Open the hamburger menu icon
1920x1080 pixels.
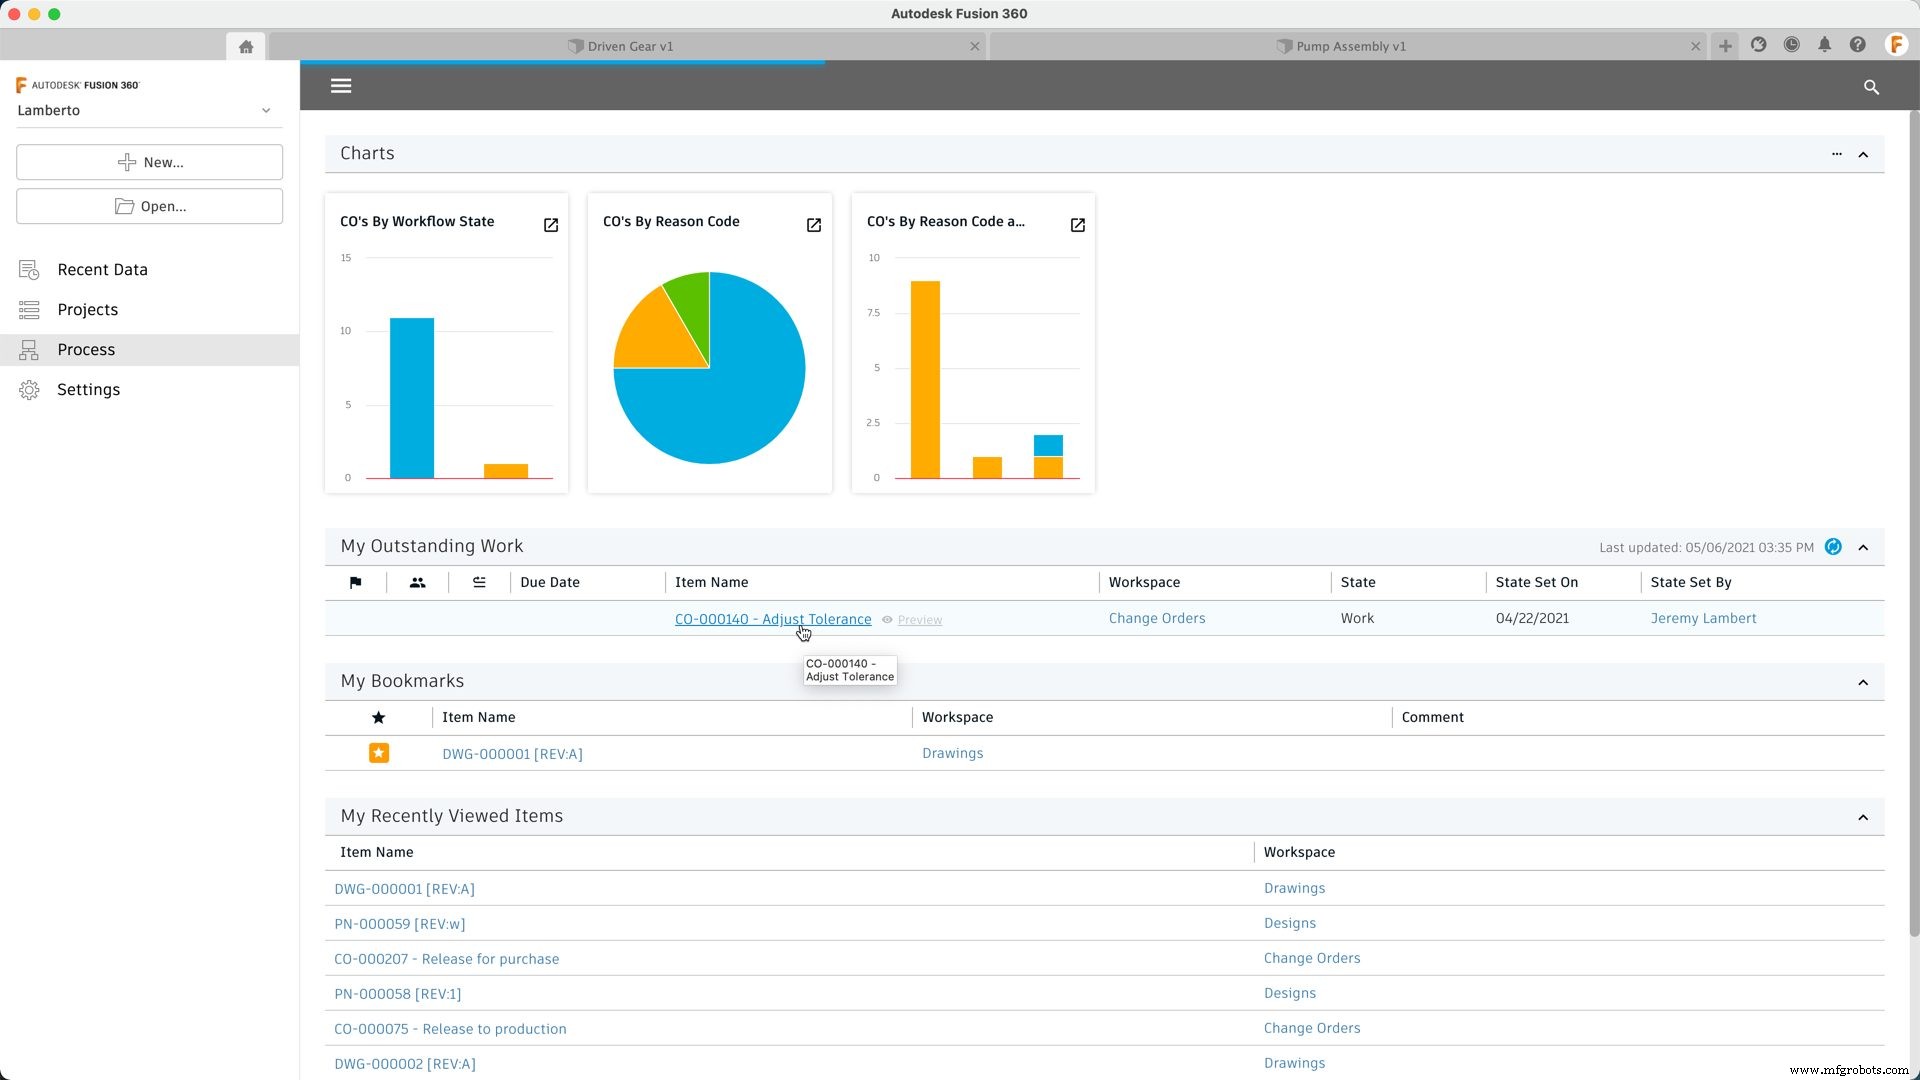pos(341,86)
